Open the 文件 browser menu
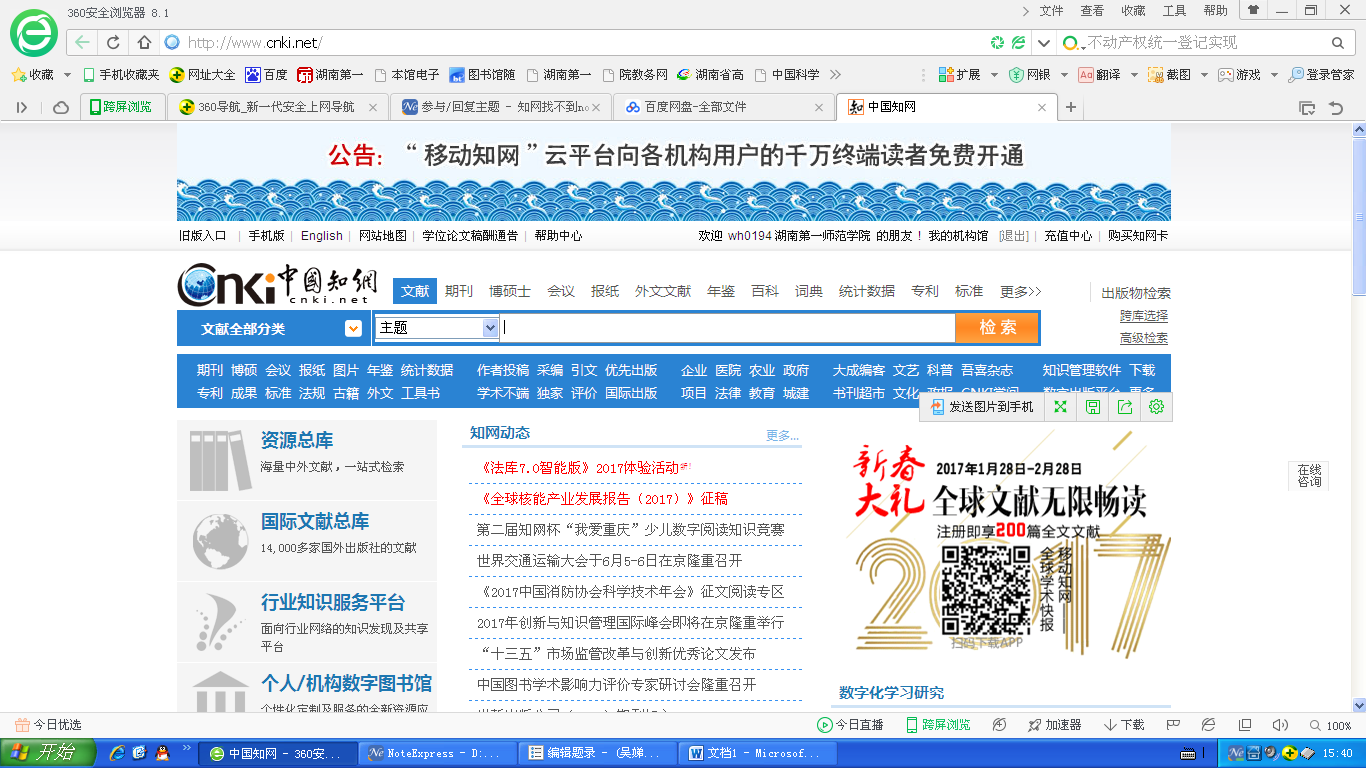This screenshot has width=1366, height=768. (1052, 11)
